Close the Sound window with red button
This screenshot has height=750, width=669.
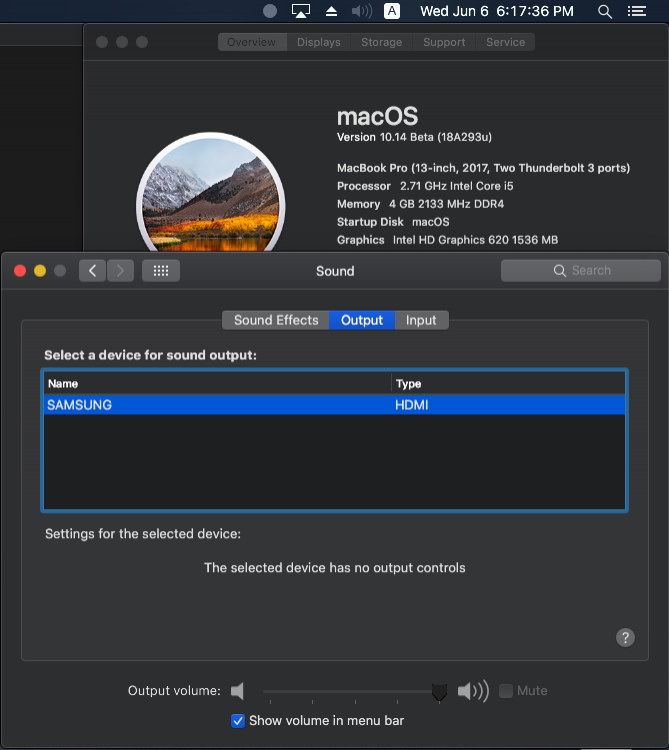click(x=20, y=271)
